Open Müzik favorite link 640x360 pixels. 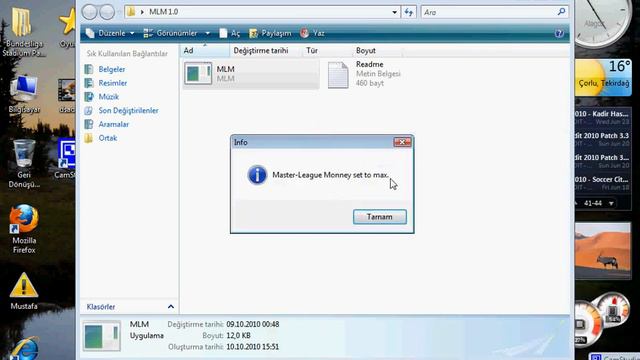click(109, 97)
